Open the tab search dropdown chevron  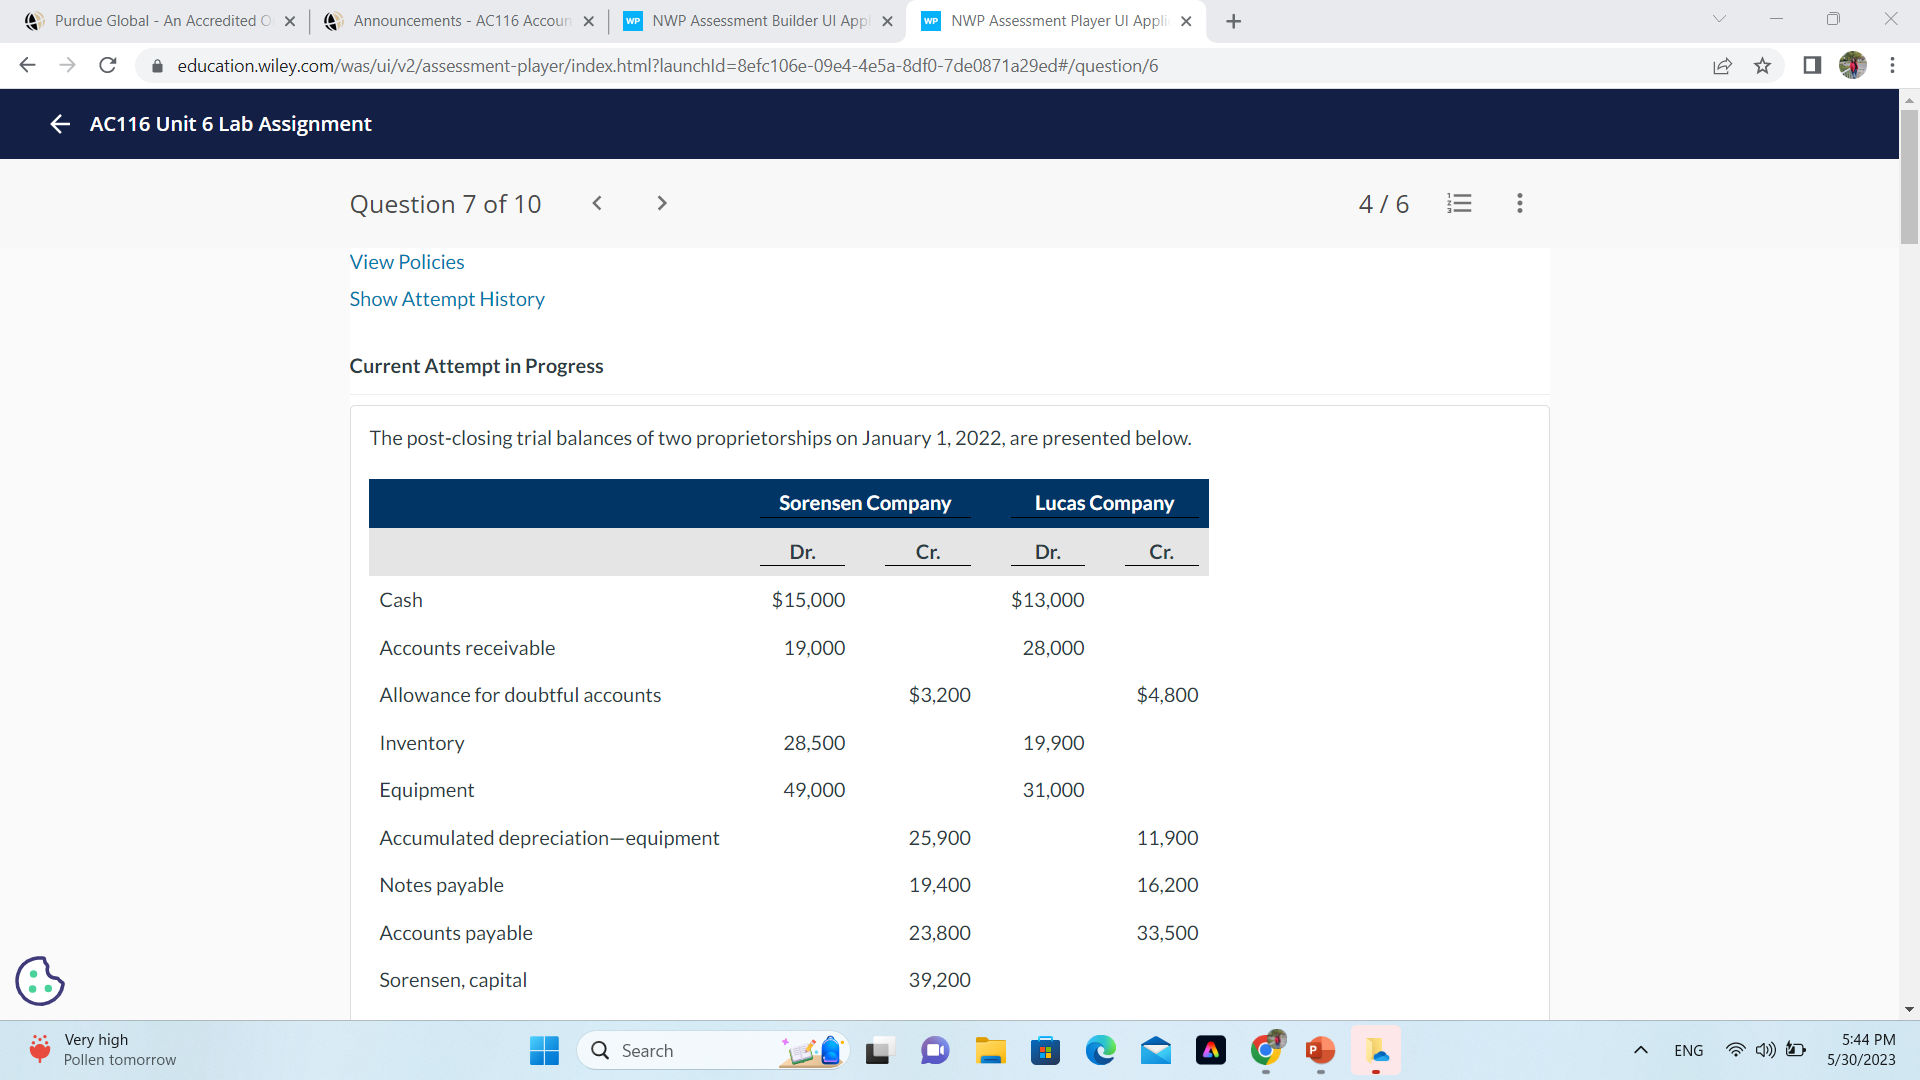tap(1718, 20)
